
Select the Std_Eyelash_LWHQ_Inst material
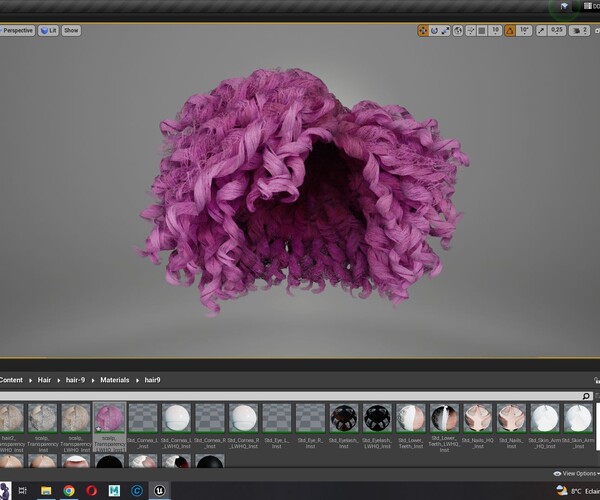pos(377,426)
